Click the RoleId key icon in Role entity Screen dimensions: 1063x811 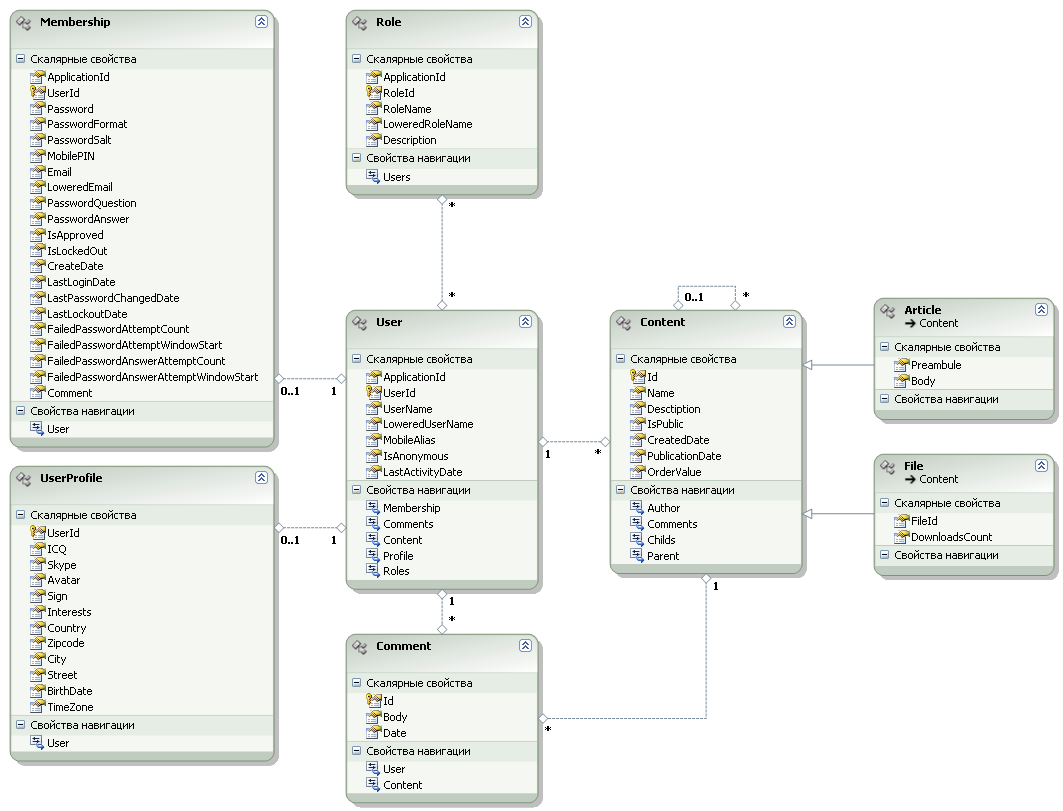pos(374,93)
